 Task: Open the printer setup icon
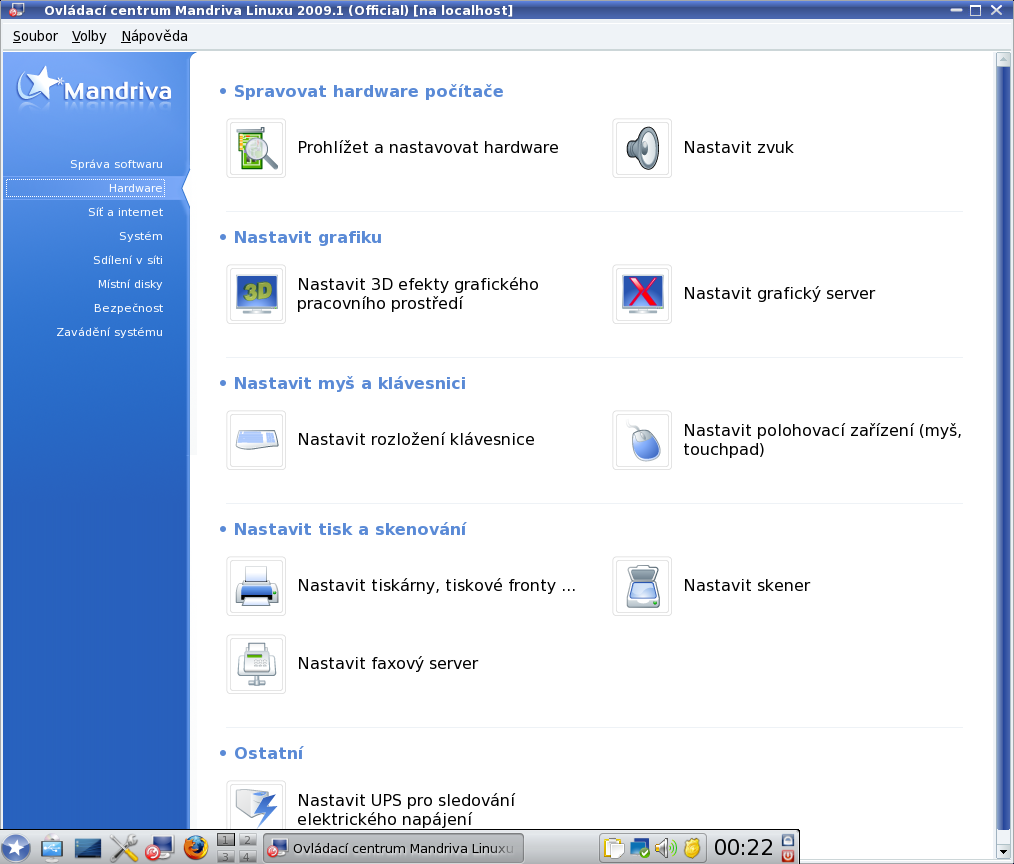pyautogui.click(x=256, y=586)
